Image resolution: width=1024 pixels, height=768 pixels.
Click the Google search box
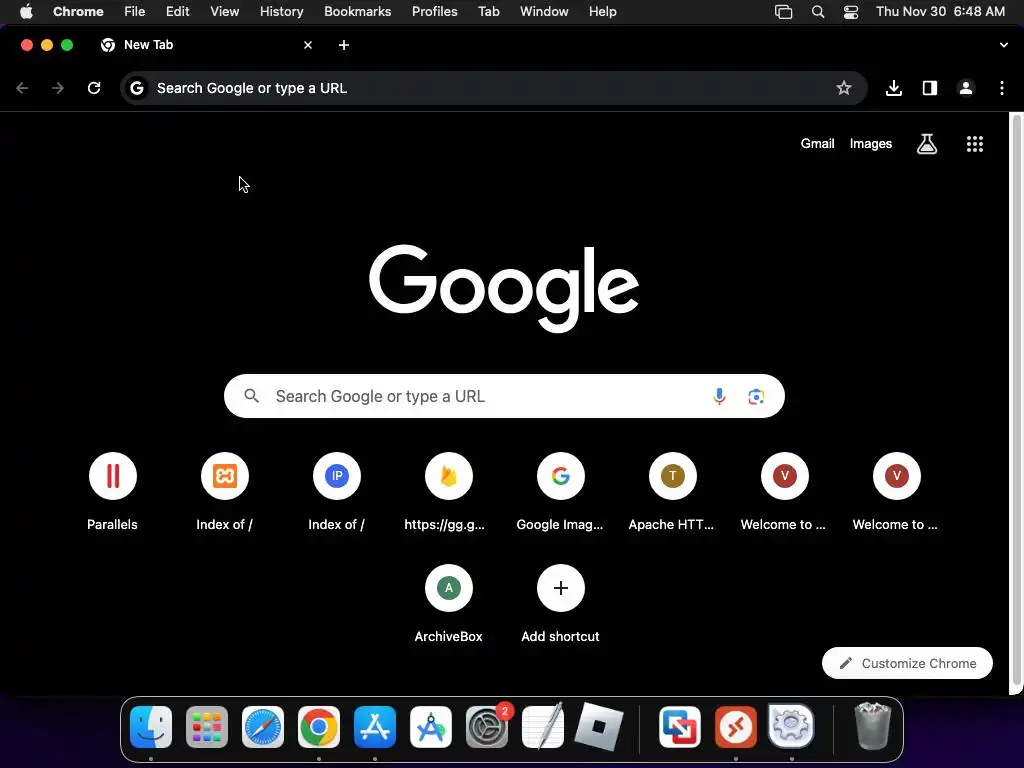tap(504, 396)
